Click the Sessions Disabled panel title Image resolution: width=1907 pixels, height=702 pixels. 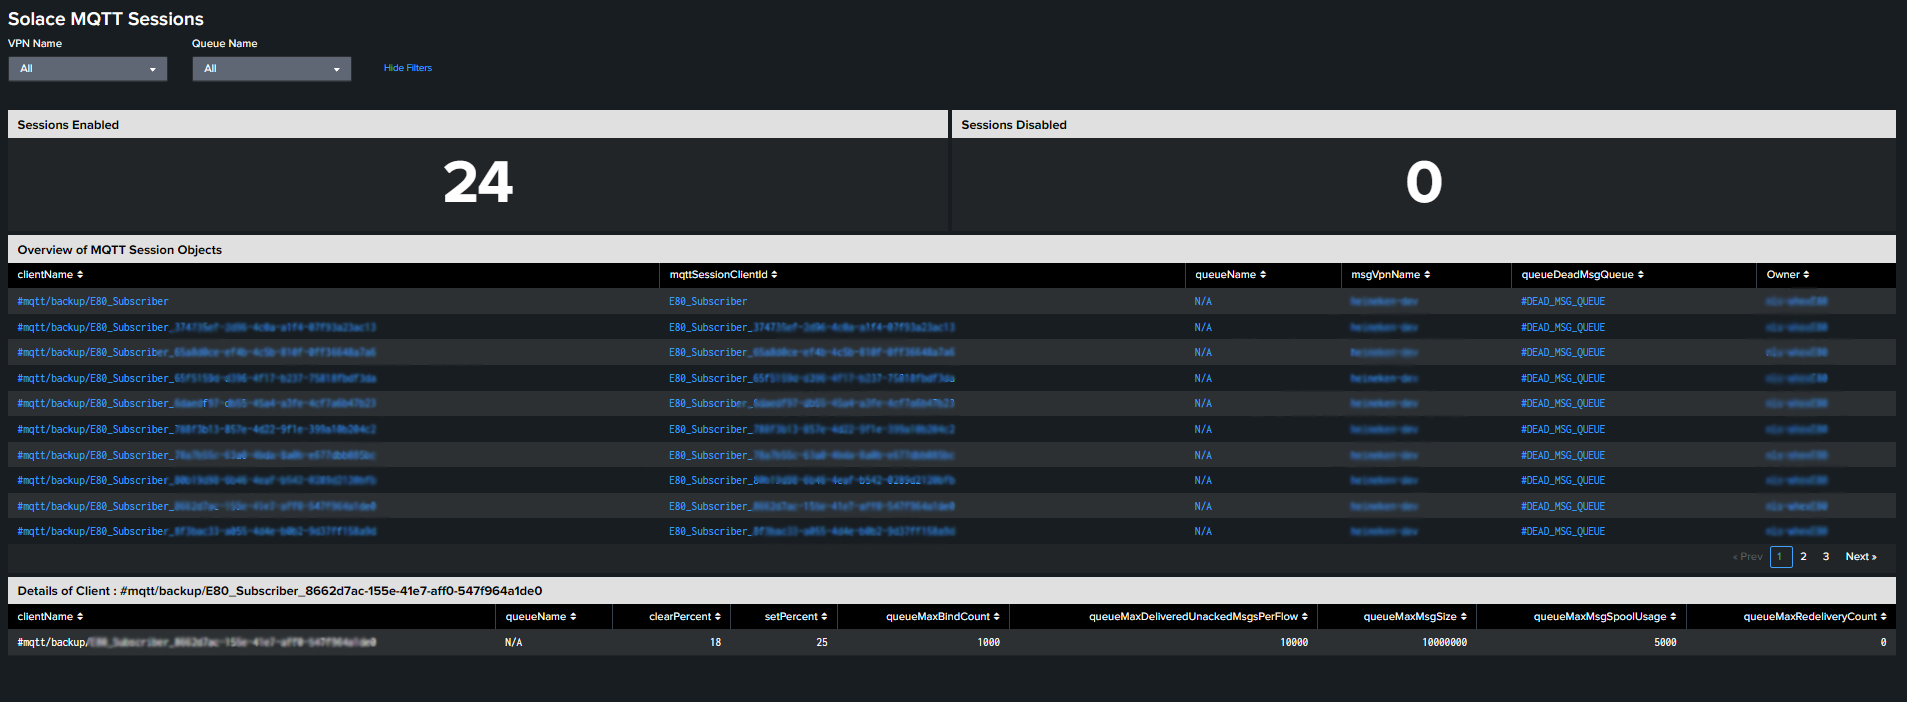[x=1014, y=125]
